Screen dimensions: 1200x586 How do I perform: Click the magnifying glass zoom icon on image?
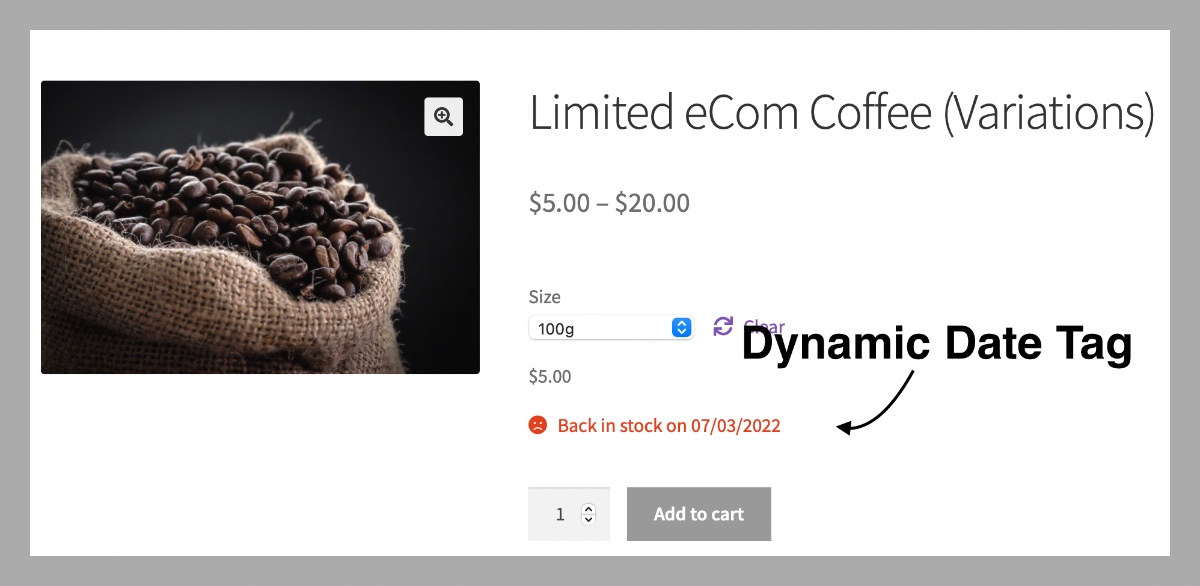tap(443, 117)
